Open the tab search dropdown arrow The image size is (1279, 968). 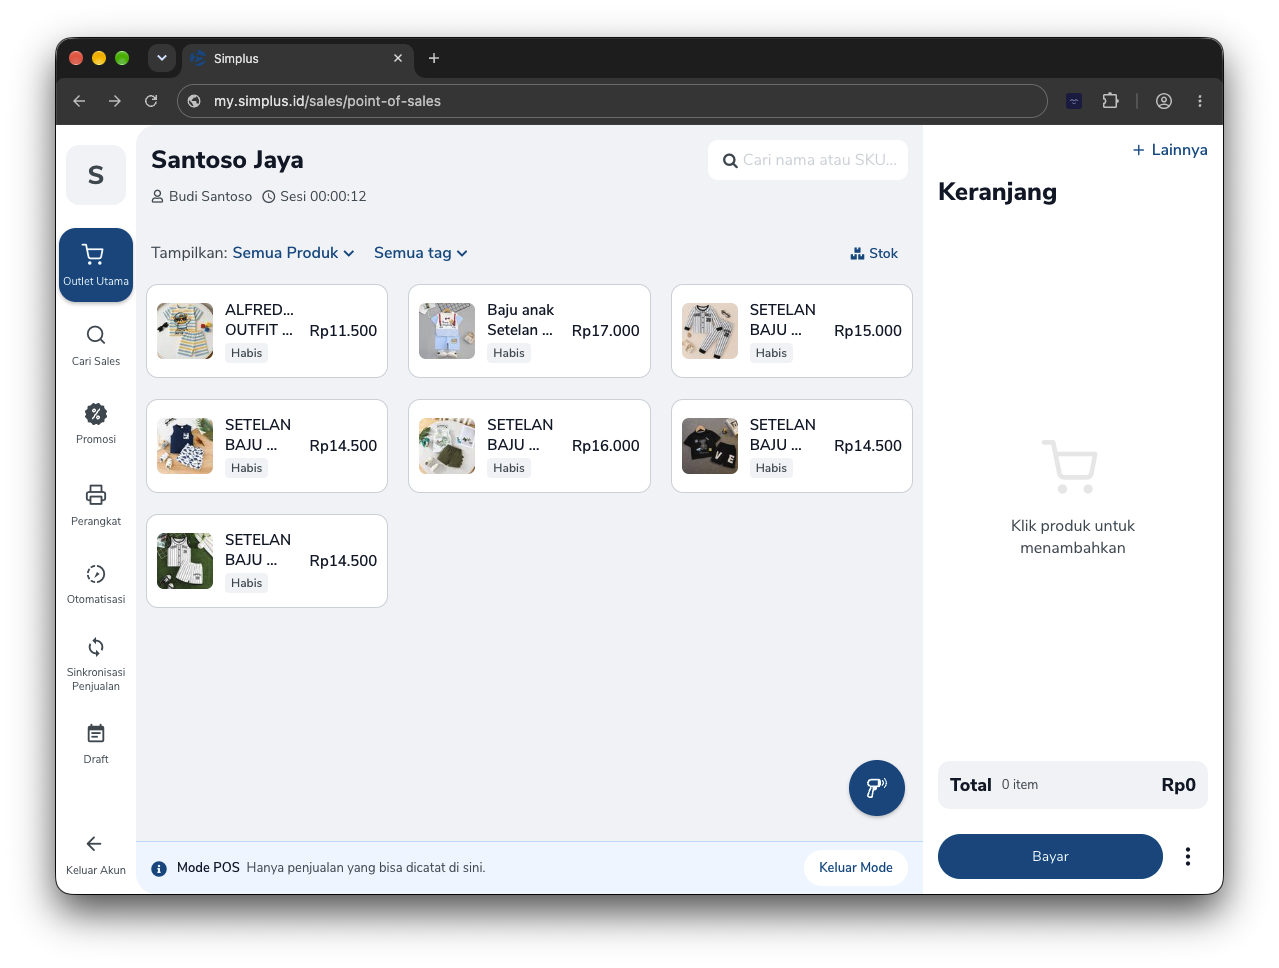162,58
